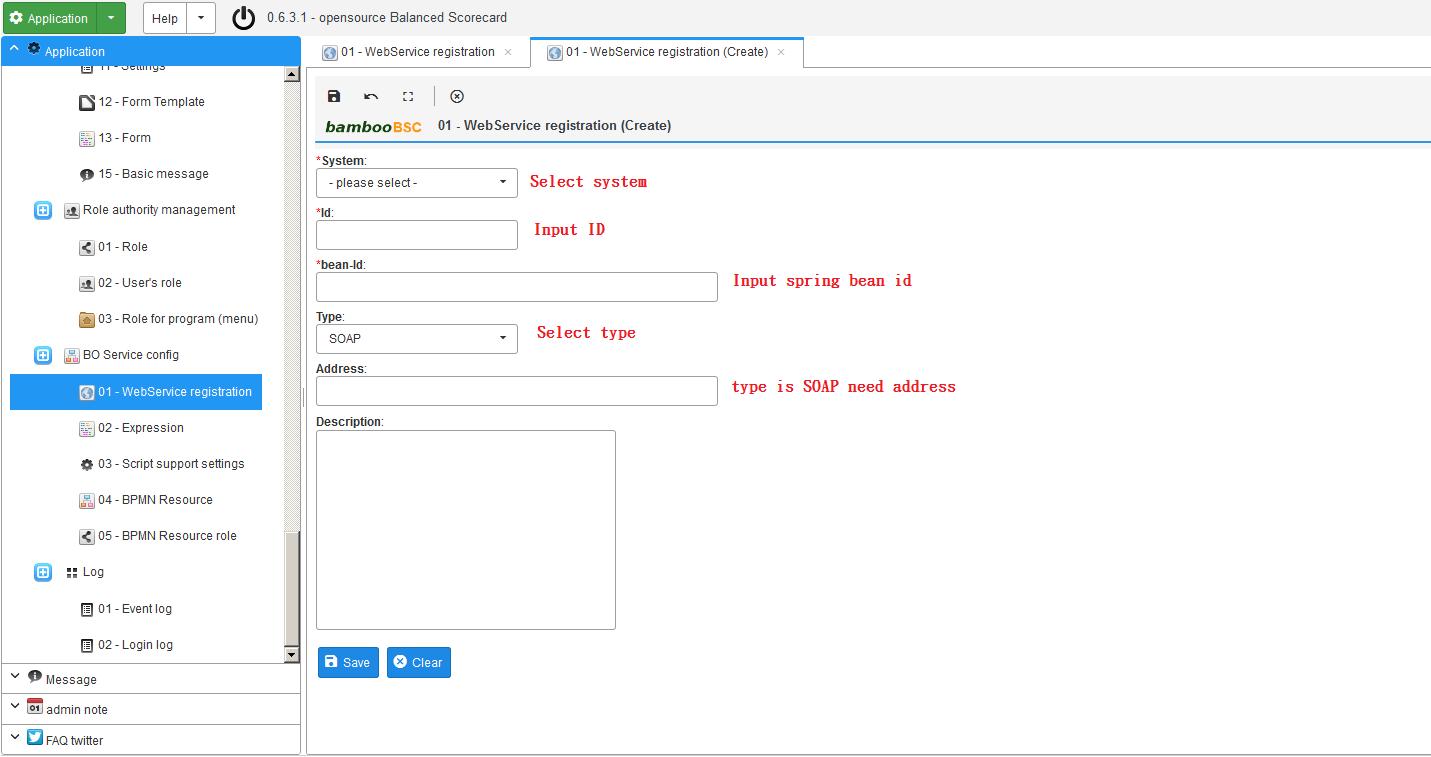
Task: Click the 01 - Role share icon
Action: pos(87,247)
